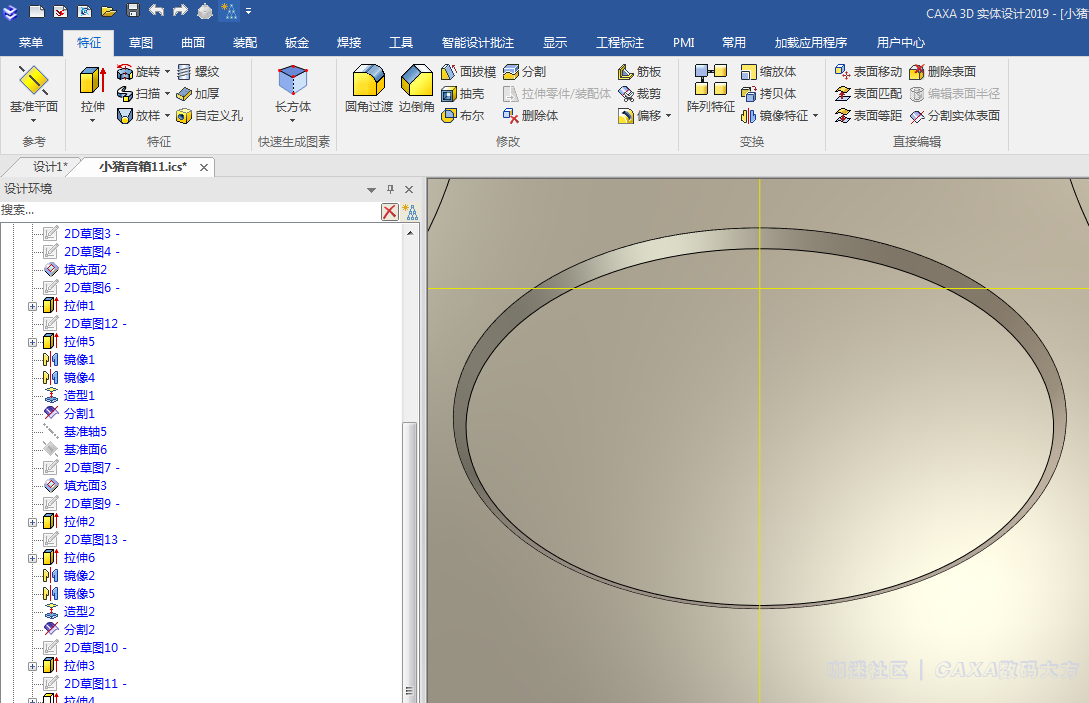Click the 搜索 search input field
Screen dimensions: 1089x703
(190, 210)
